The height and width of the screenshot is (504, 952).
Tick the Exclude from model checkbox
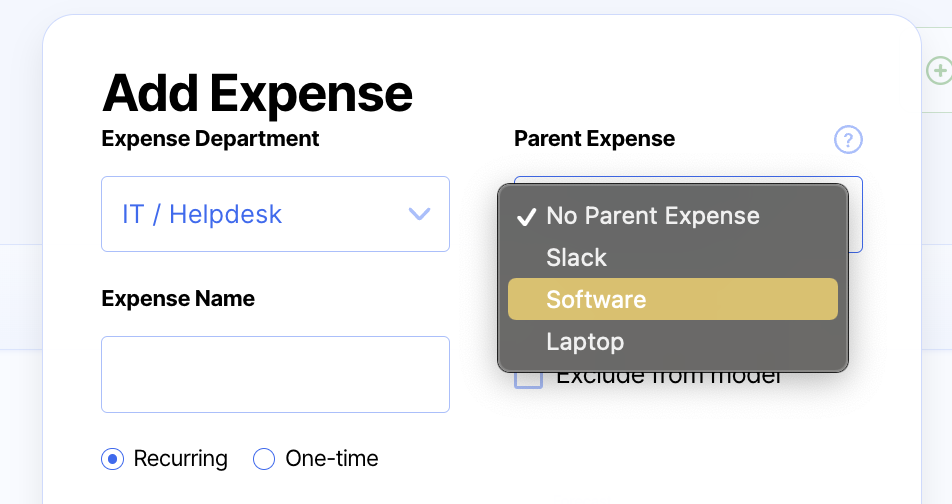[x=528, y=378]
